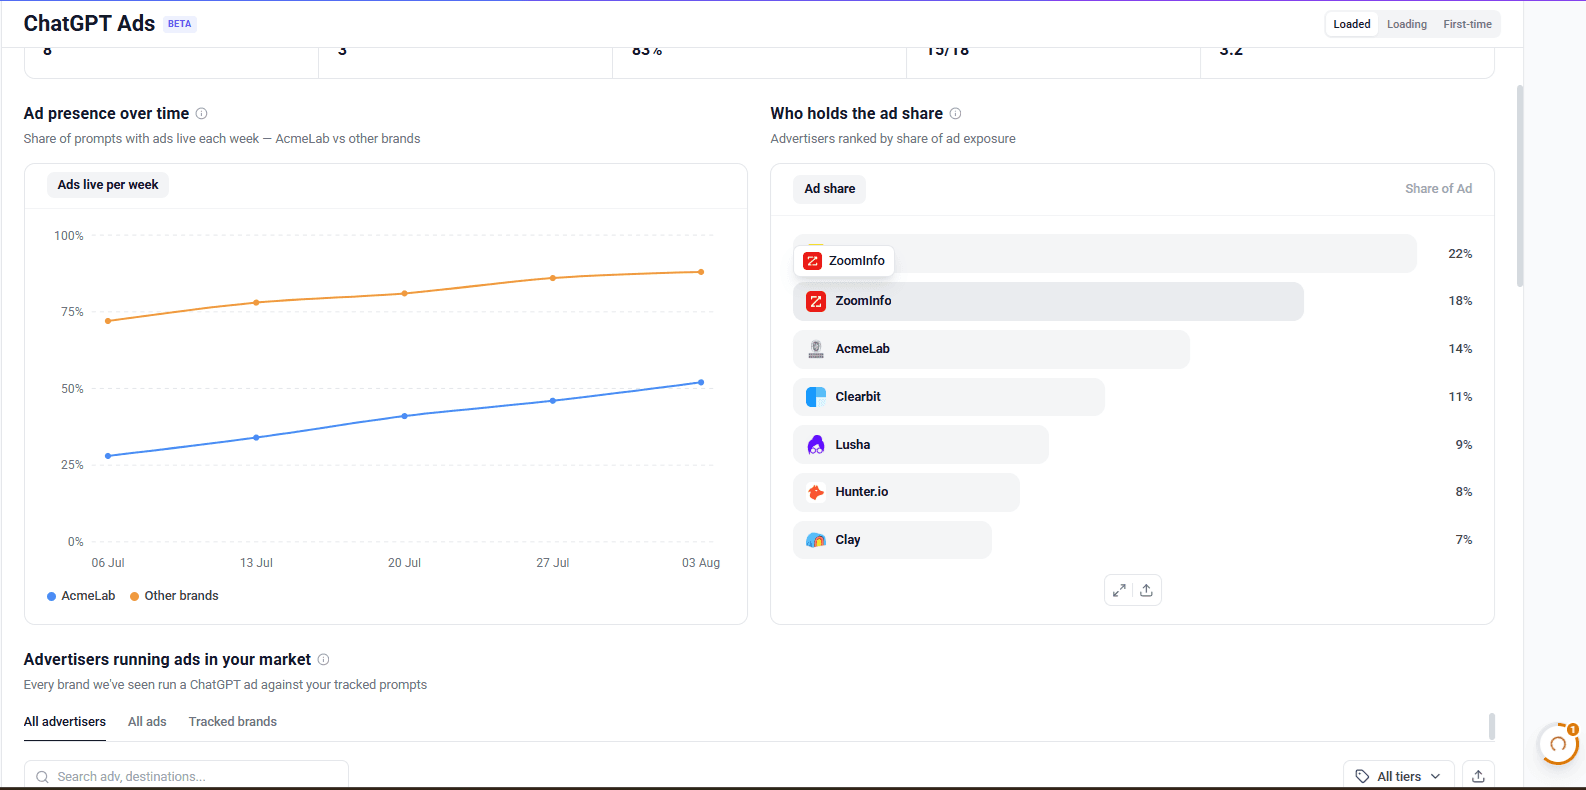Click the main page vertical scrollbar
The width and height of the screenshot is (1586, 790).
[x=1520, y=186]
